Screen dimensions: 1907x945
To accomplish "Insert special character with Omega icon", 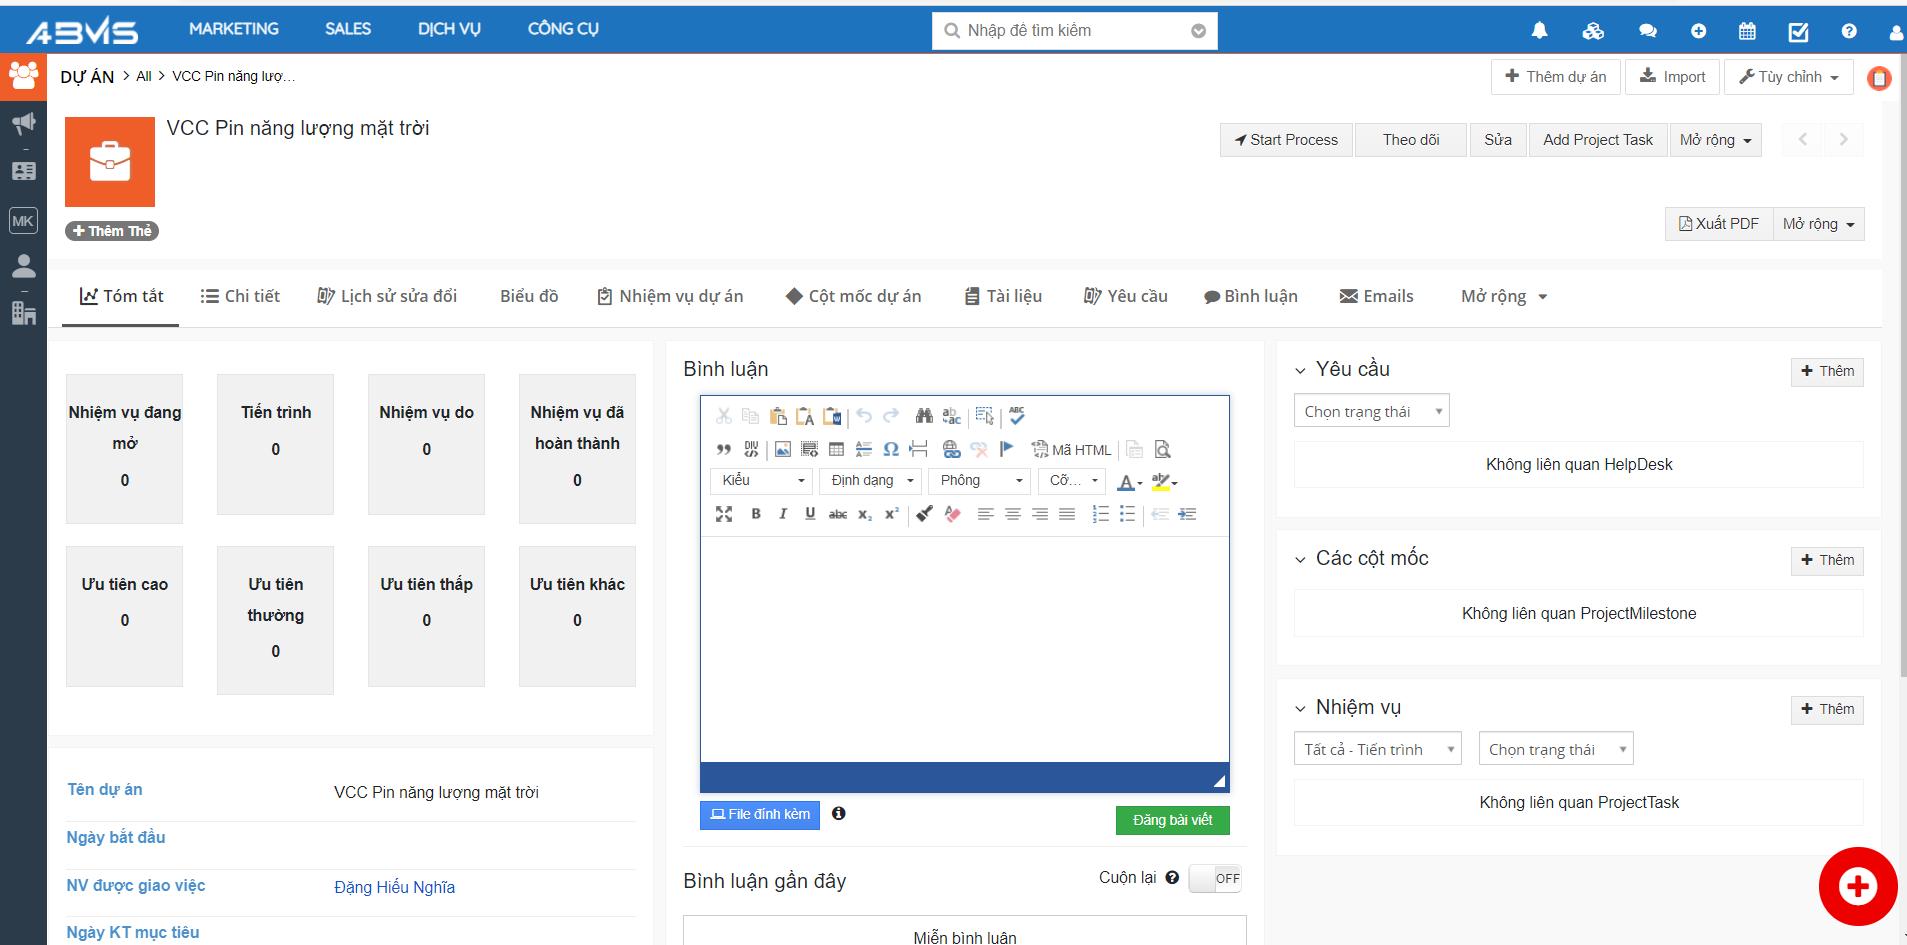I will click(x=891, y=449).
